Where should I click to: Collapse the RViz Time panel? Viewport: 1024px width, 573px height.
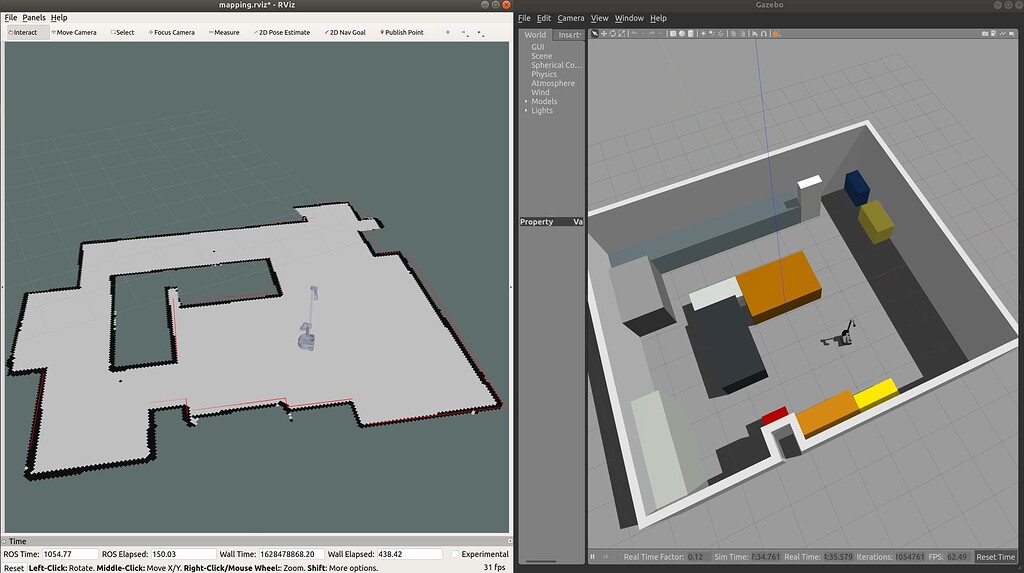click(x=4, y=541)
